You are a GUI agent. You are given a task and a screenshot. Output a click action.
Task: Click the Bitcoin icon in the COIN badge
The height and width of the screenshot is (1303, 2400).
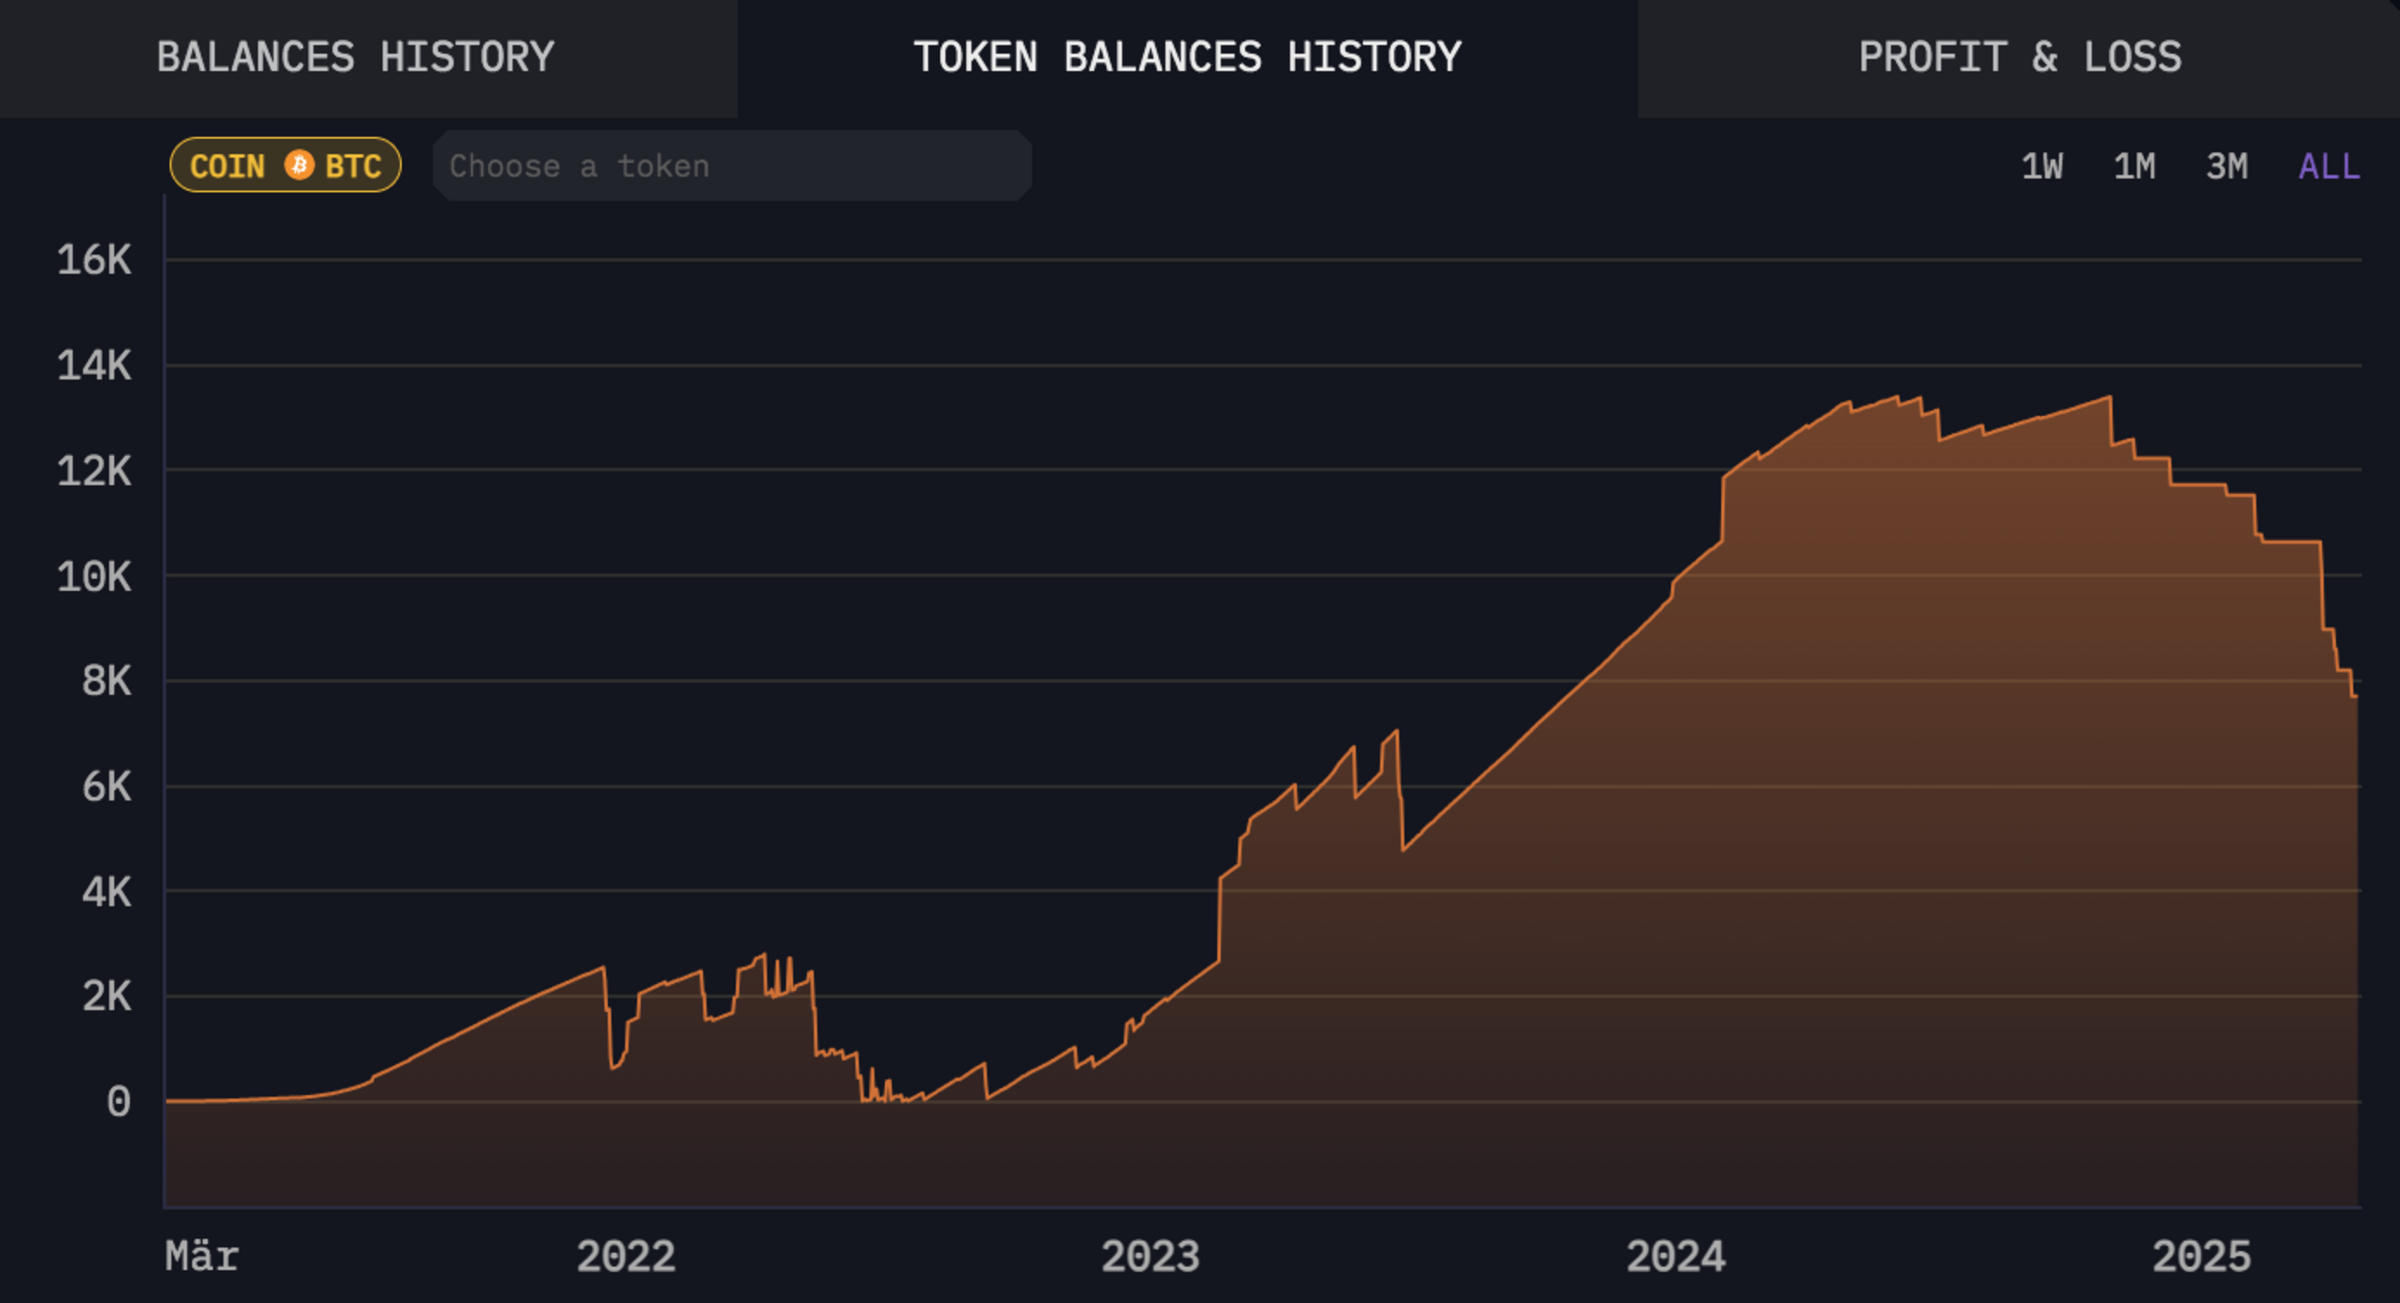[x=299, y=165]
